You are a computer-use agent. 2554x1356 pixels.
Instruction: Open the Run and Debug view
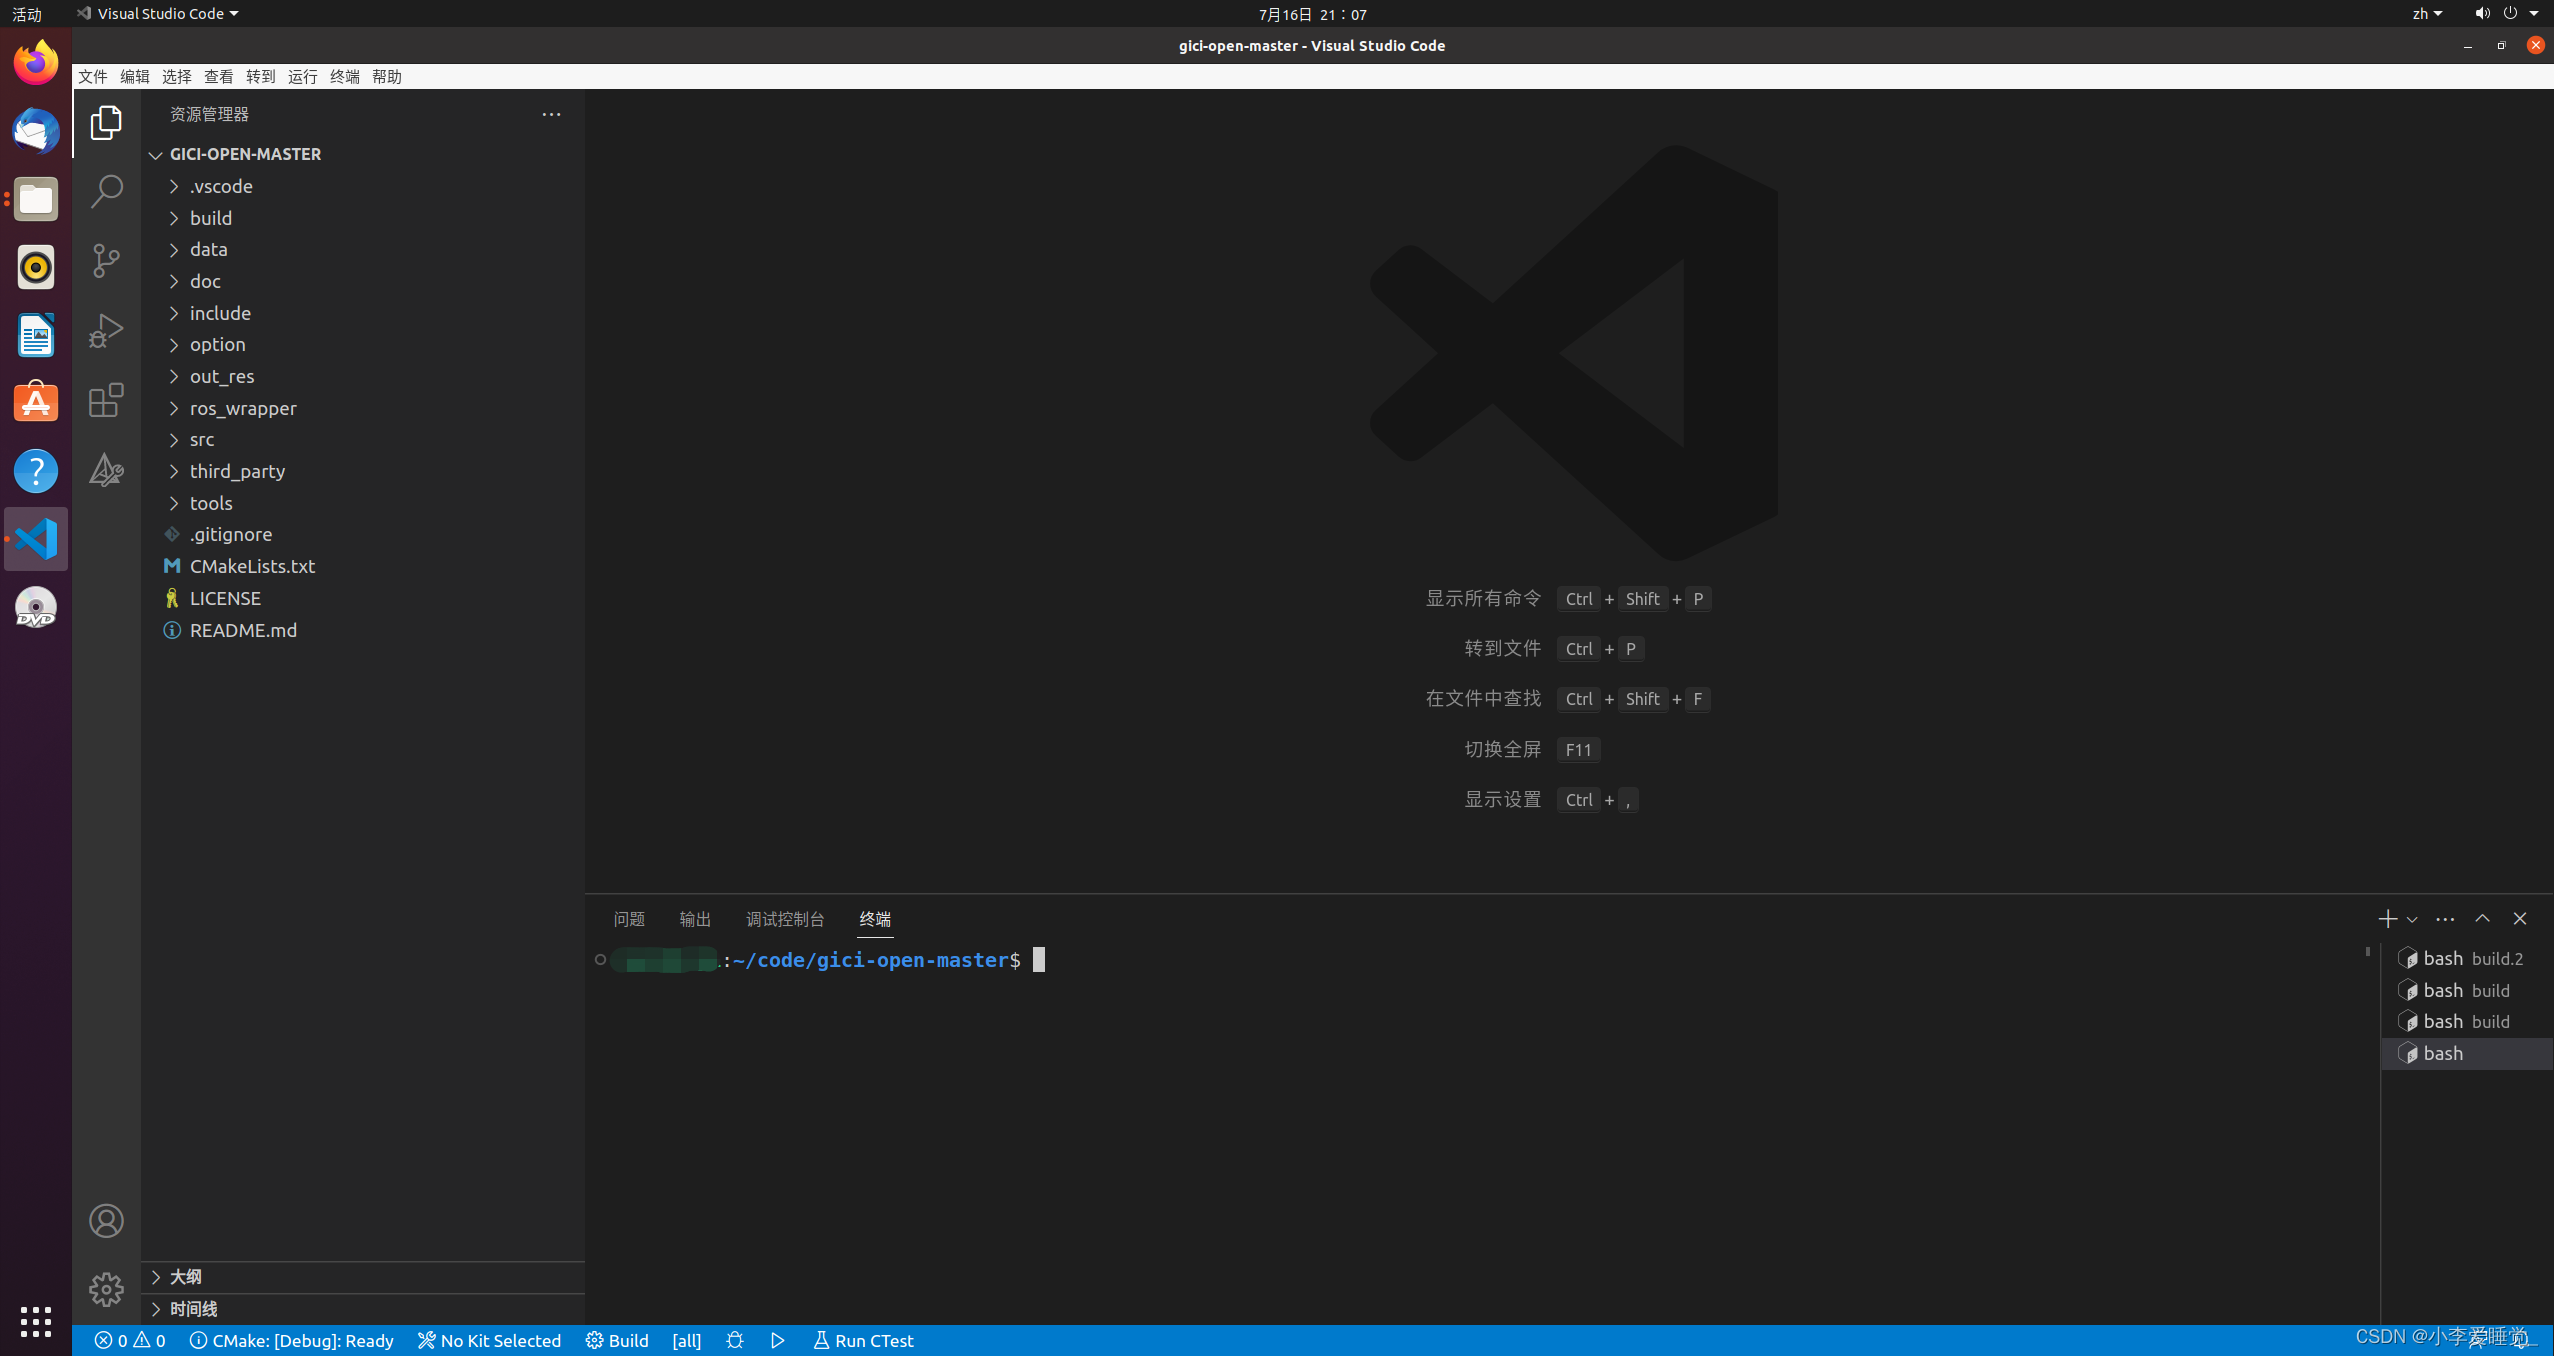pyautogui.click(x=106, y=330)
